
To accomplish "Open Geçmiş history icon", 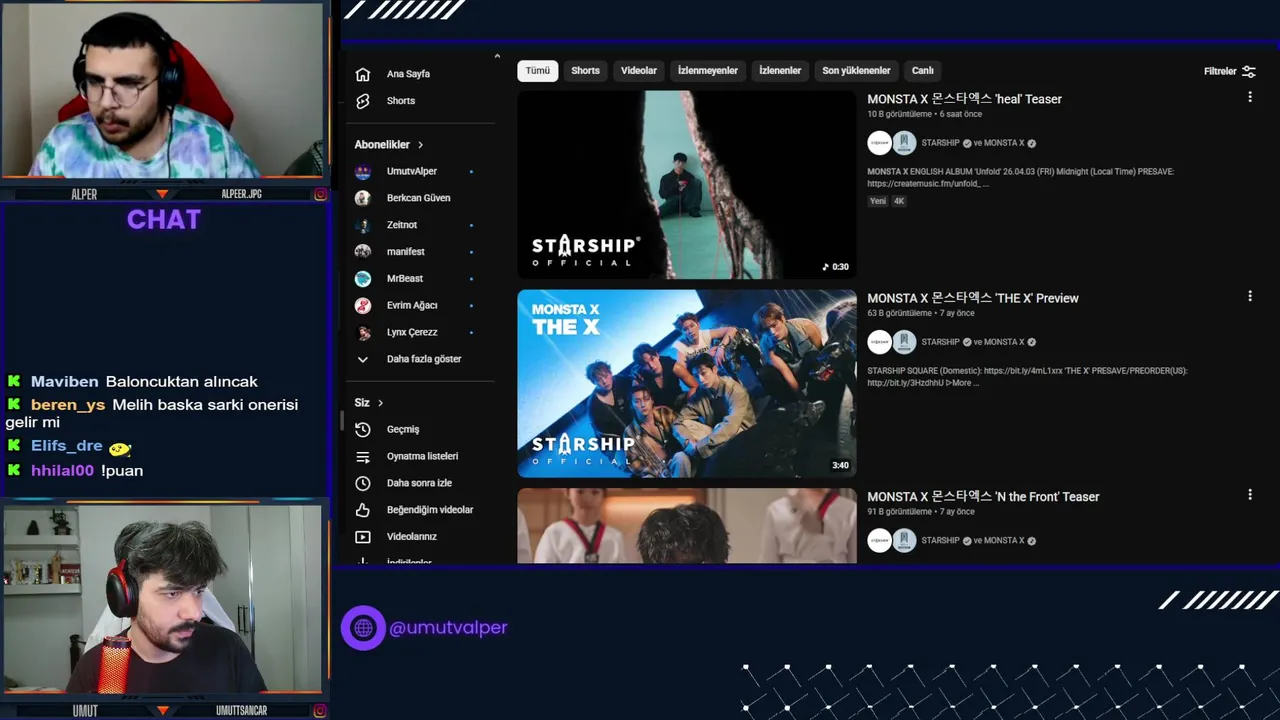I will (363, 429).
